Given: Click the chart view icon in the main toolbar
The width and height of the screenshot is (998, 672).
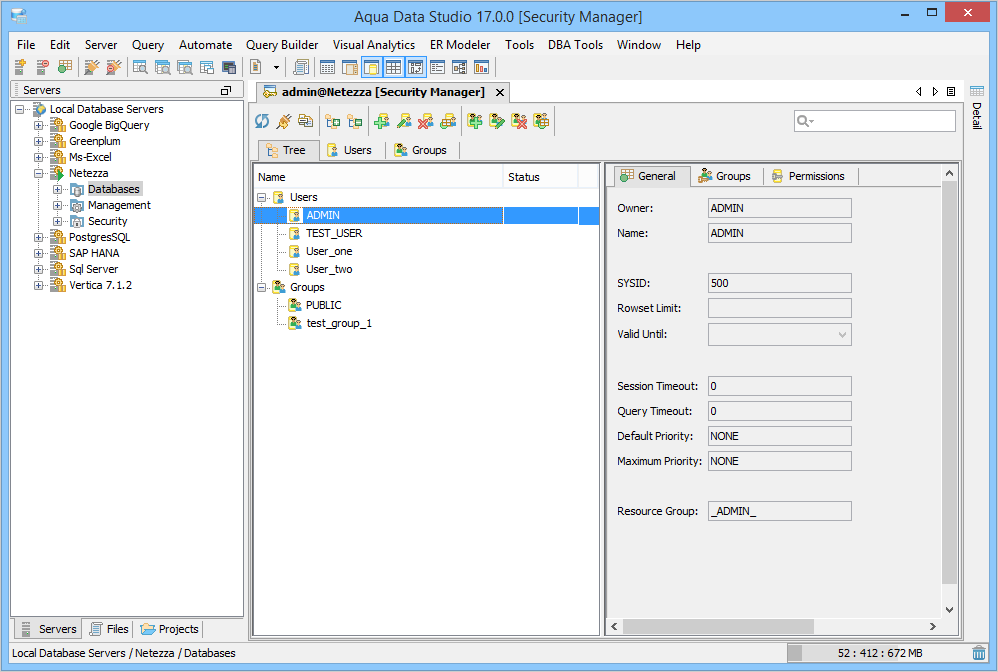Looking at the screenshot, I should point(482,67).
